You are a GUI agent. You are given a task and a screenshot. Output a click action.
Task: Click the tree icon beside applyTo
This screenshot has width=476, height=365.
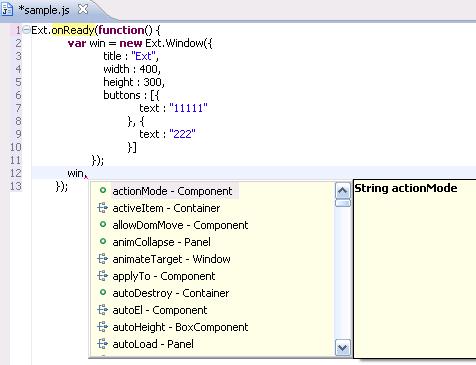103,276
